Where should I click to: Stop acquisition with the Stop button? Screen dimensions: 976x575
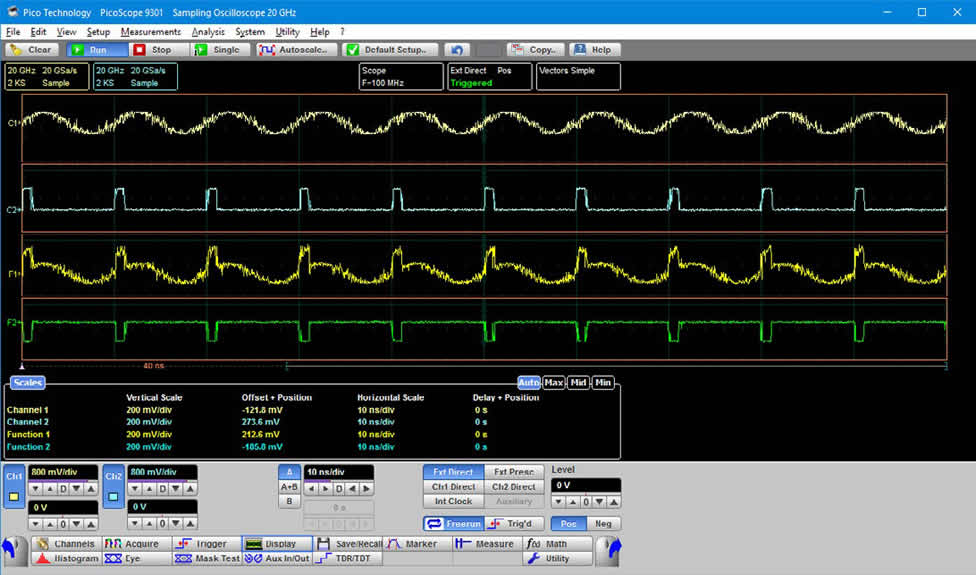tap(159, 50)
